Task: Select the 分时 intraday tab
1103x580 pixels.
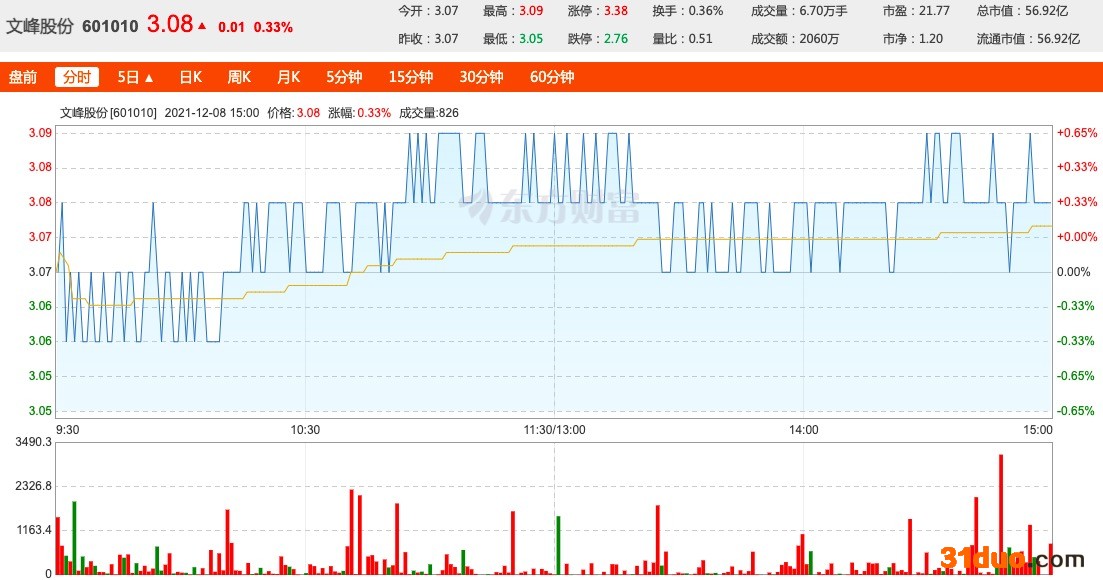Action: coord(77,77)
